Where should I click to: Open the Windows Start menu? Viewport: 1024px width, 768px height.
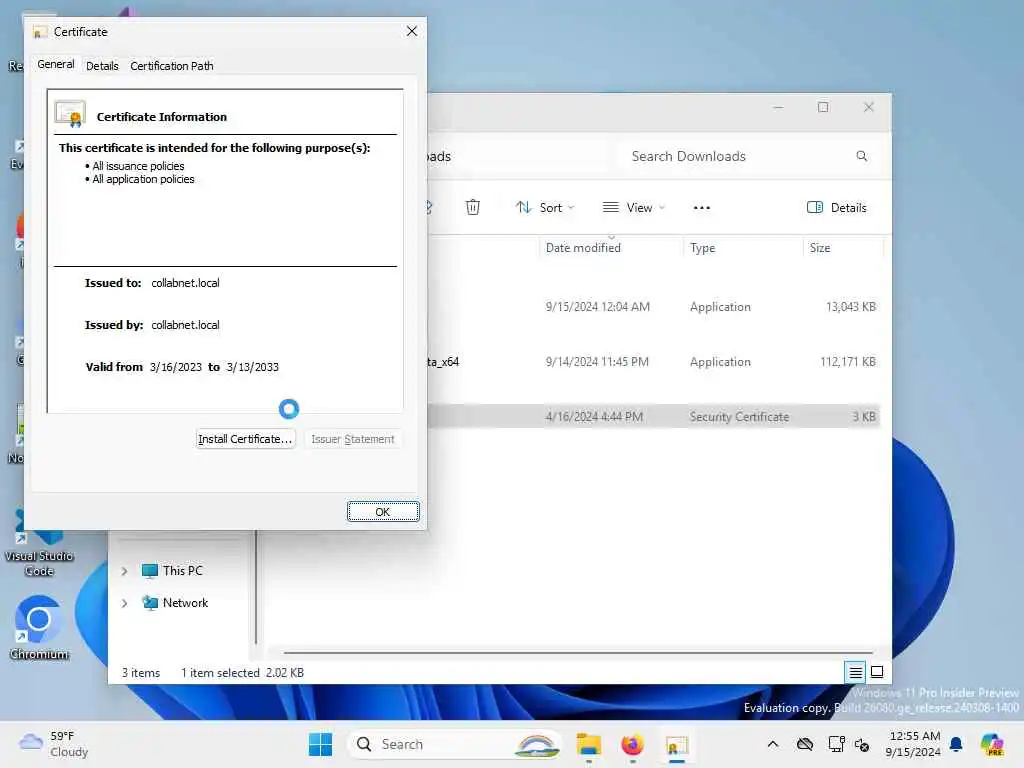[x=320, y=744]
